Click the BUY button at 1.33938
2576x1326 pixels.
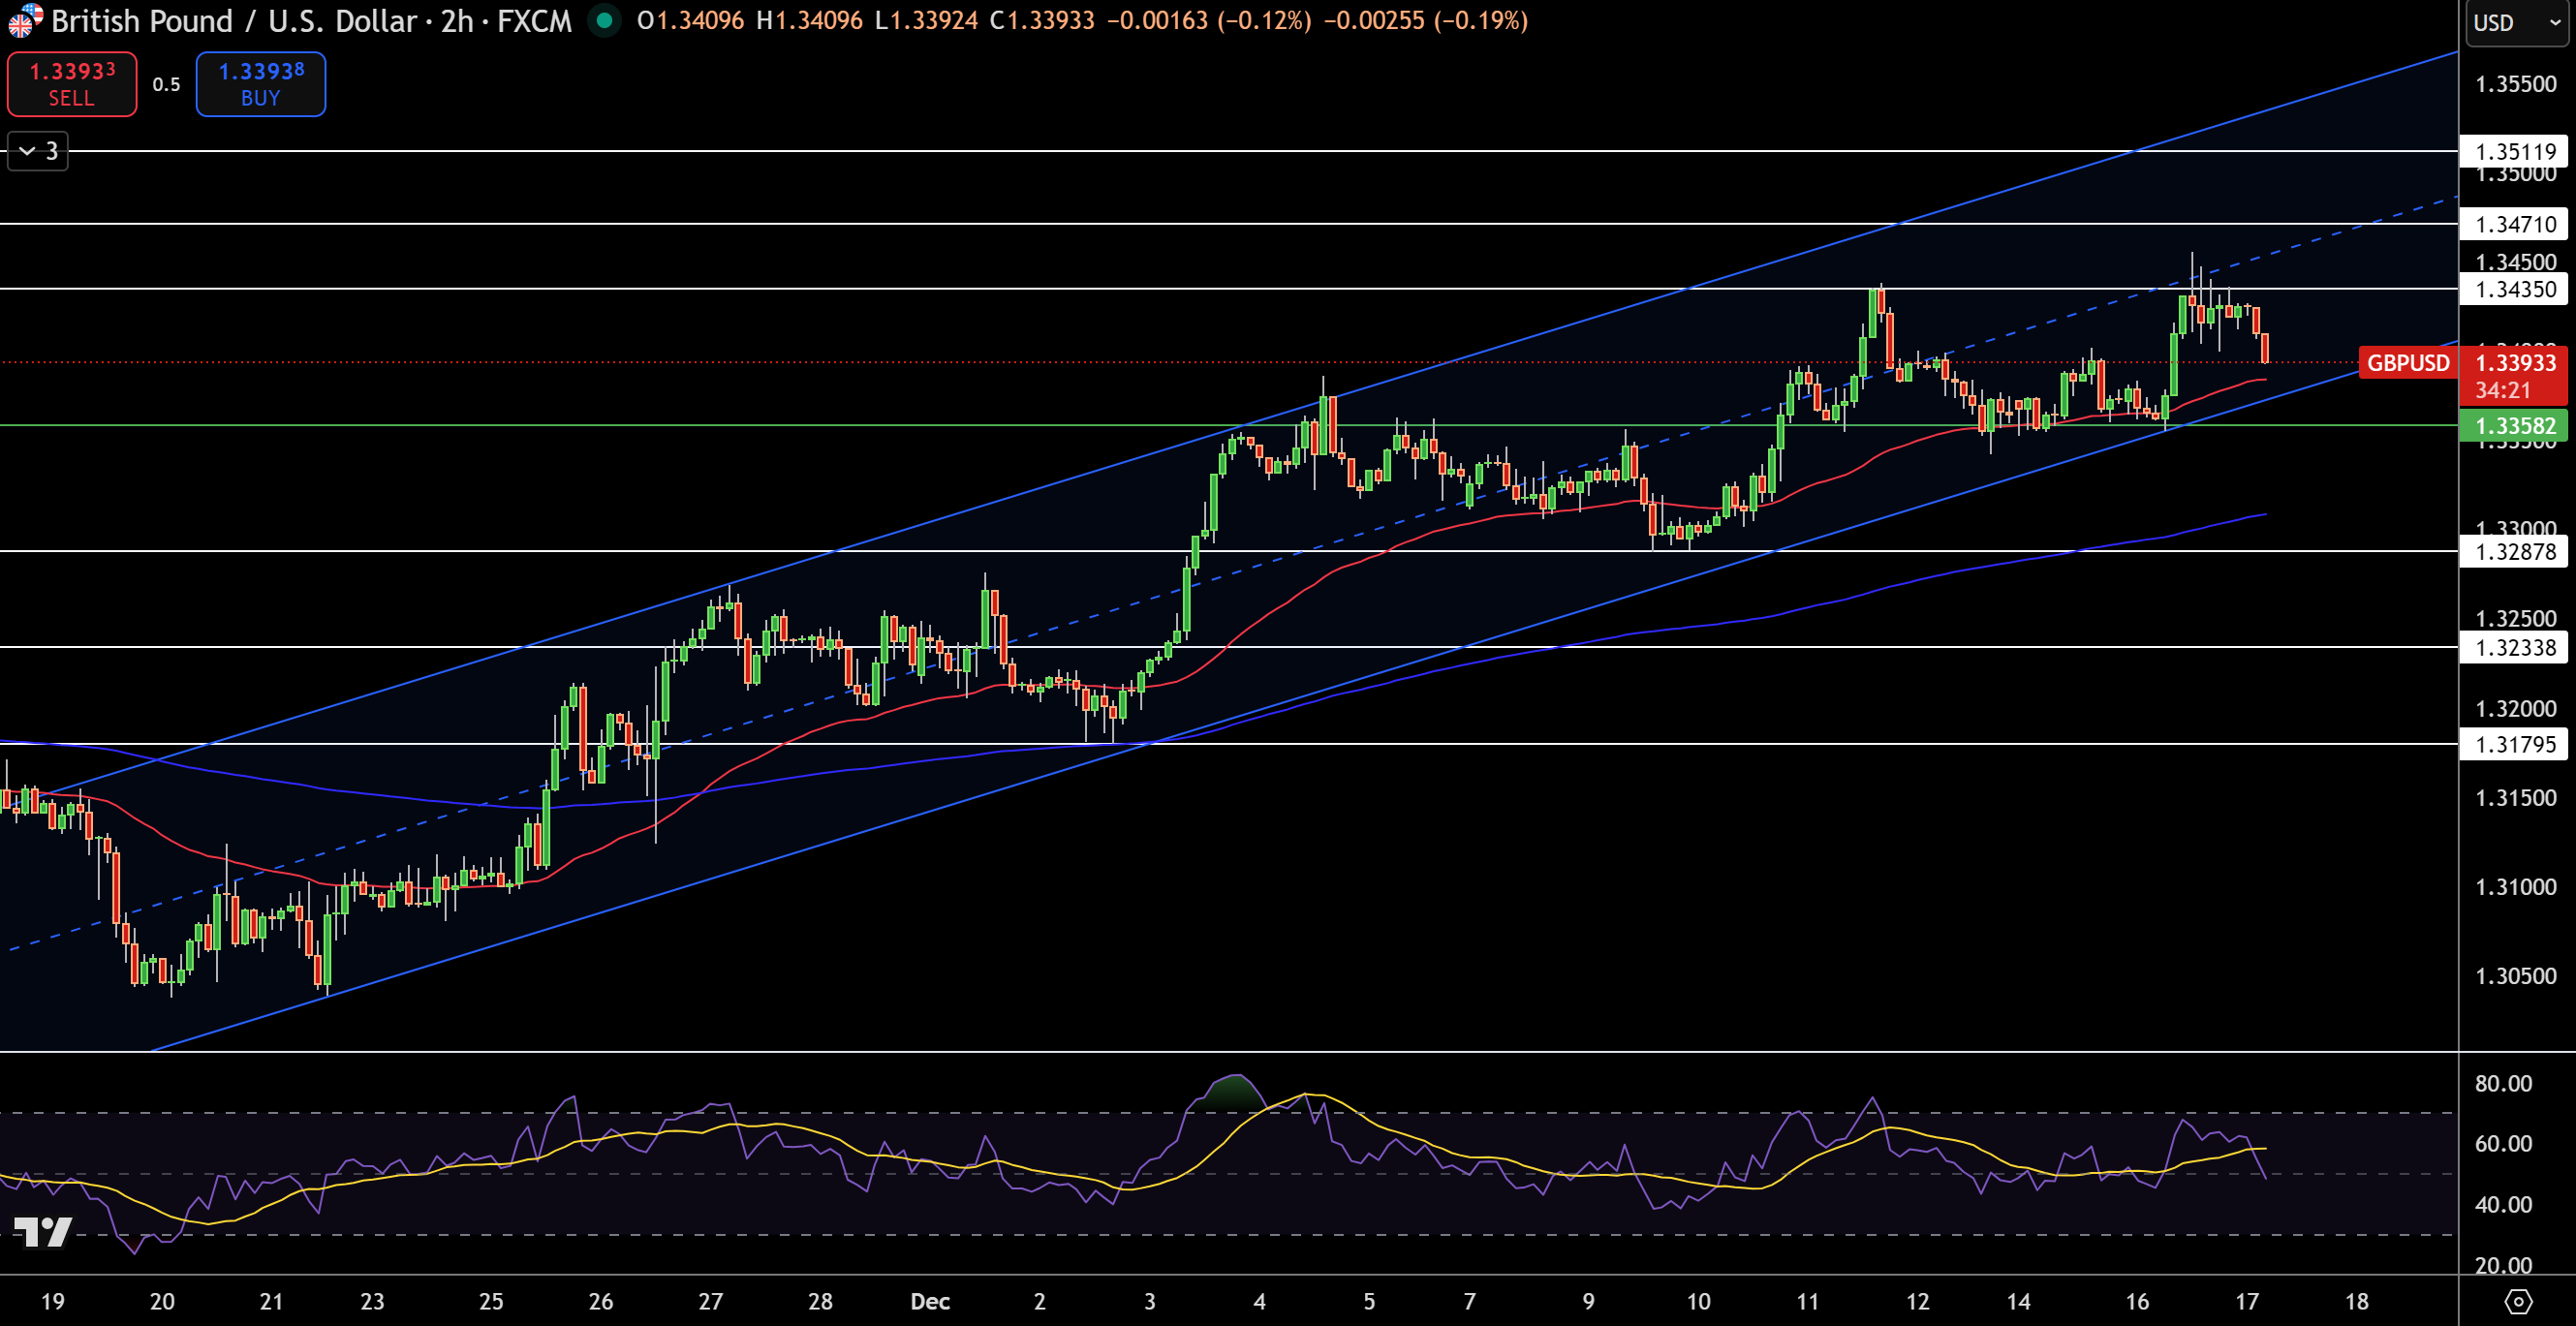tap(260, 84)
